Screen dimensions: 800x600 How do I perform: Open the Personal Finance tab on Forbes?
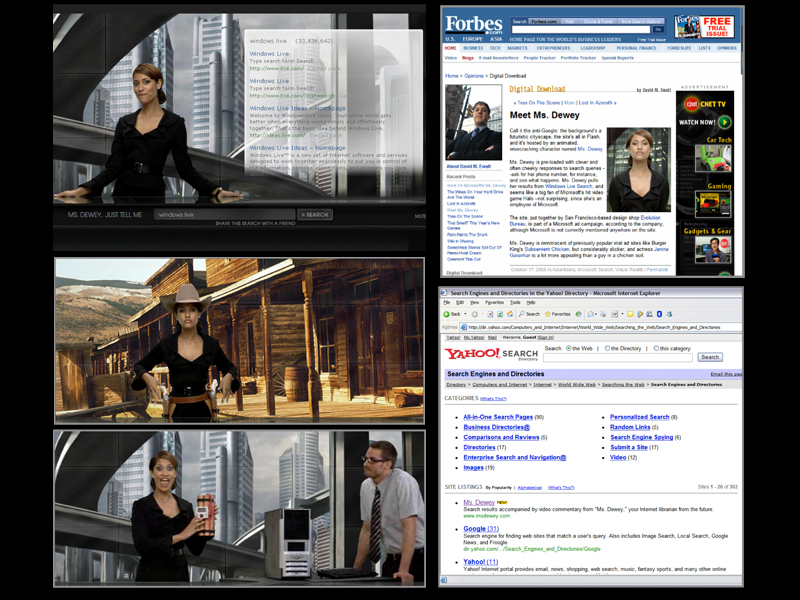[636, 48]
